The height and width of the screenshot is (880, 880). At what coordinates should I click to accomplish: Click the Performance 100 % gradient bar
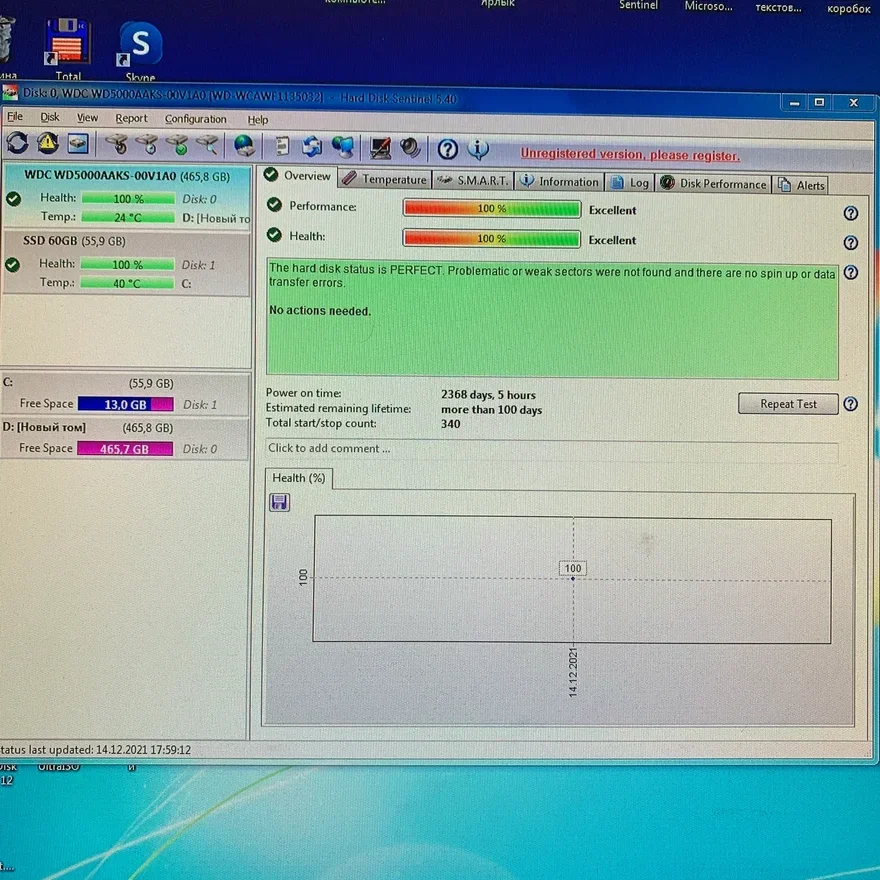tap(492, 208)
